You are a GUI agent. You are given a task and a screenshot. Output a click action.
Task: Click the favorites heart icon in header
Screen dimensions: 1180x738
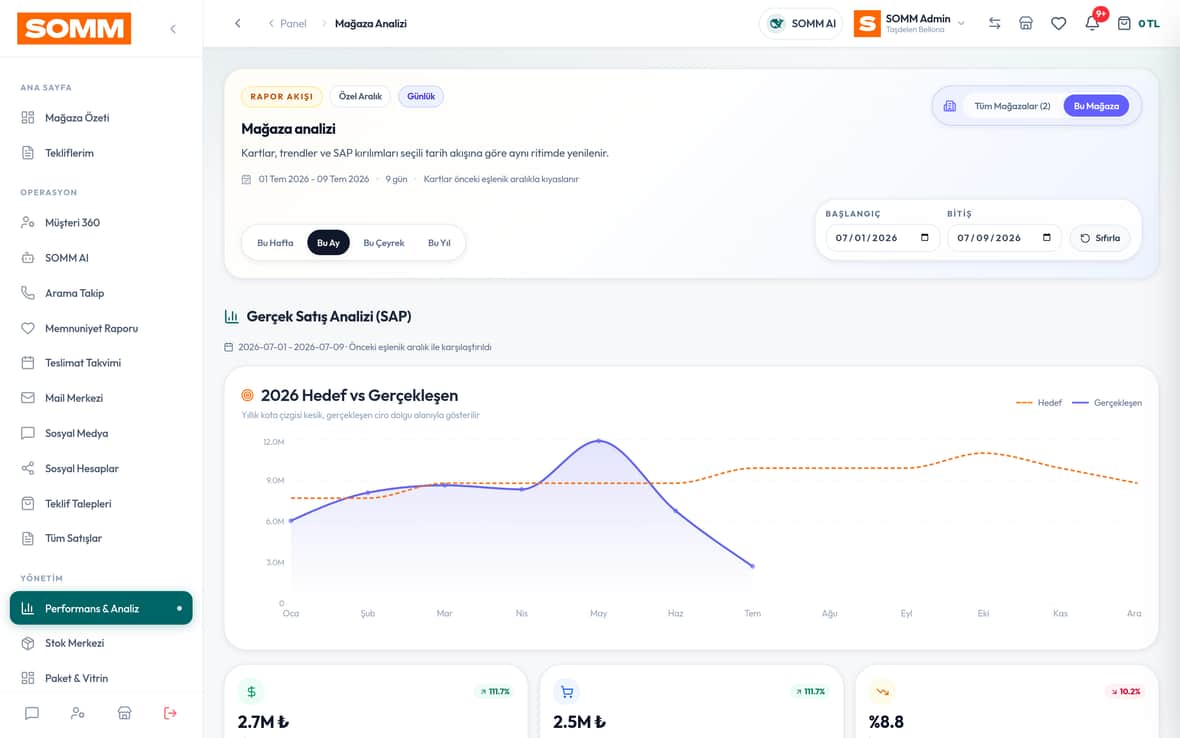click(1058, 23)
